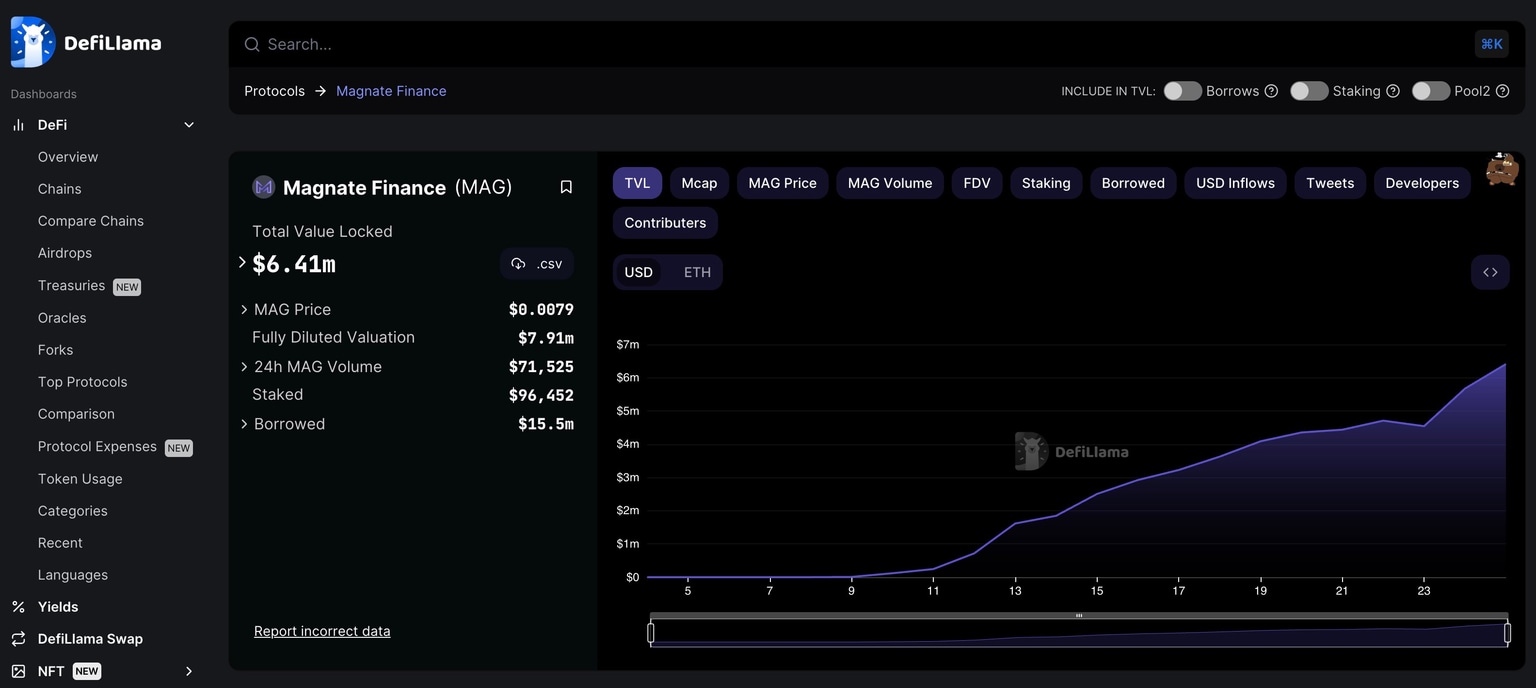Collapse the DeFi section in the sidebar
This screenshot has width=1536, height=688.
(188, 124)
